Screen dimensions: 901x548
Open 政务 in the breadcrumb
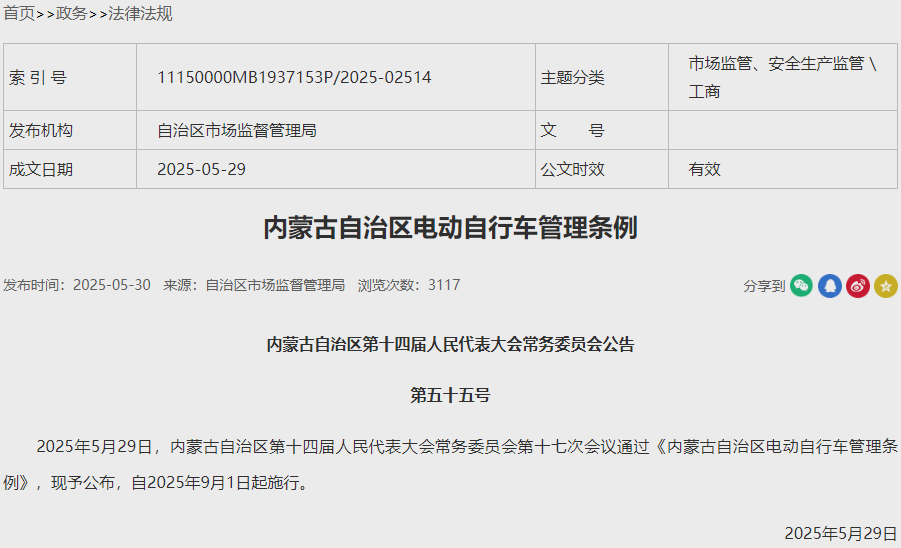[71, 13]
